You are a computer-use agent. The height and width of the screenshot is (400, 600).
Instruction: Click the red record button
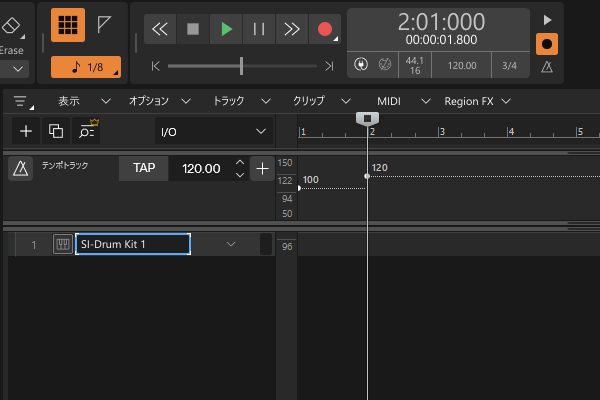[x=324, y=29]
